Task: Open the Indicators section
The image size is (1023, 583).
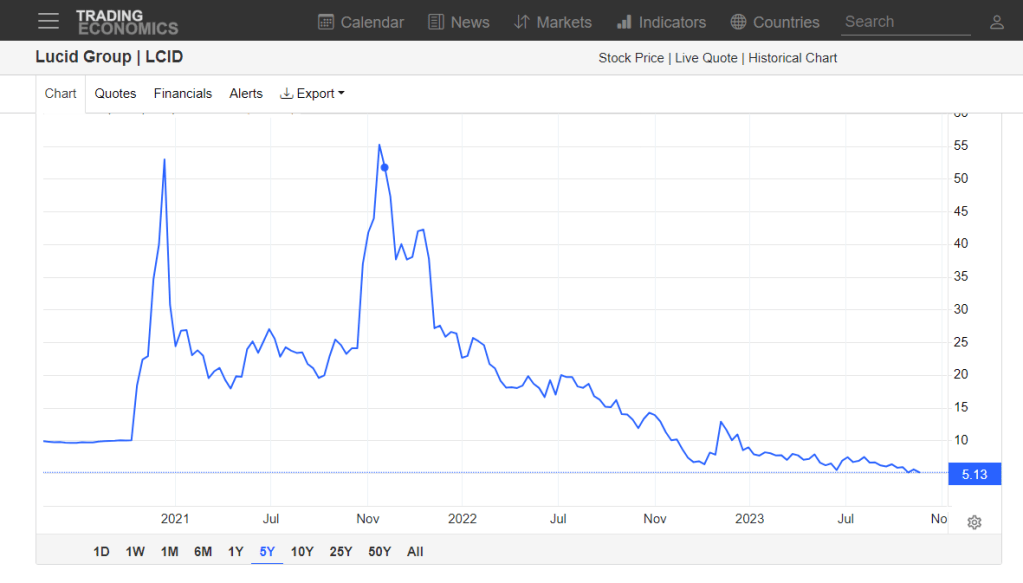Action: [x=661, y=22]
